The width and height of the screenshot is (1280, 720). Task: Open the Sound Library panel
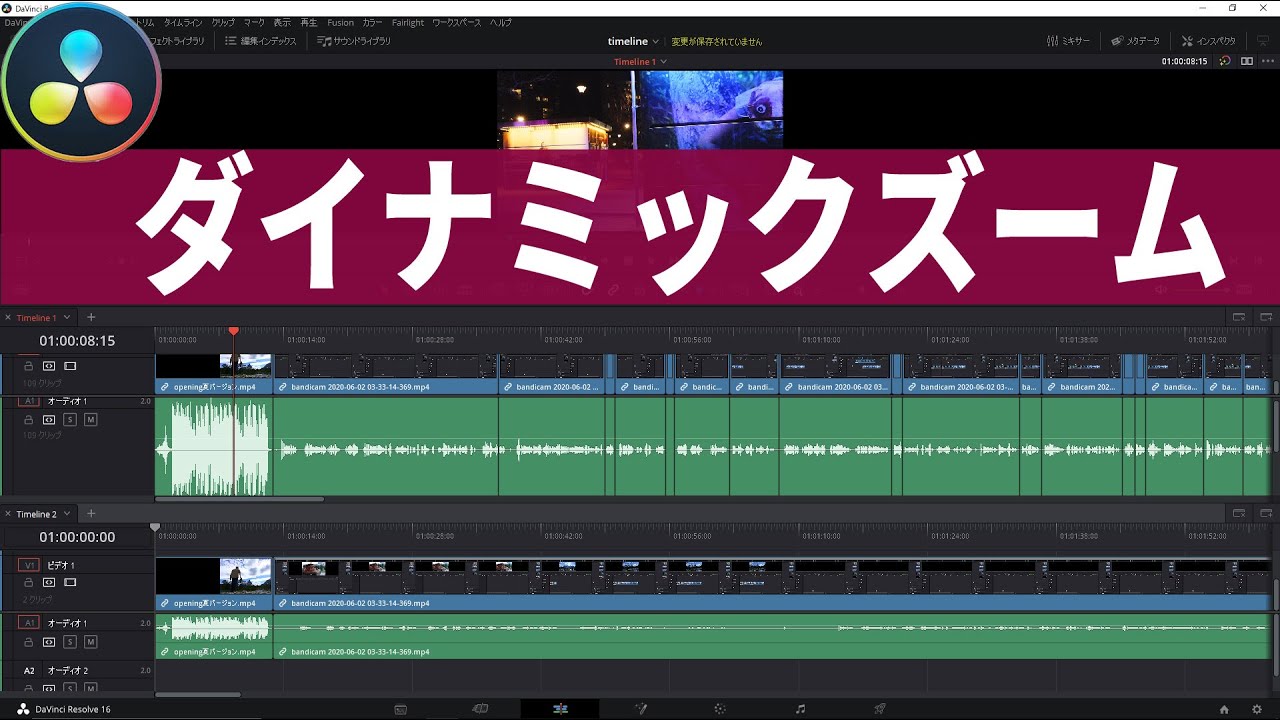[354, 41]
